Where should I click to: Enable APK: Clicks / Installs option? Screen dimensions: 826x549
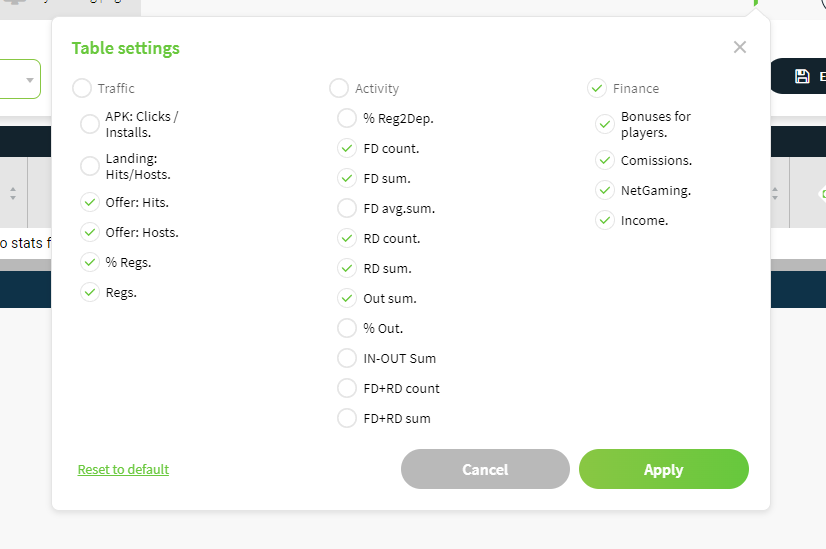[90, 124]
